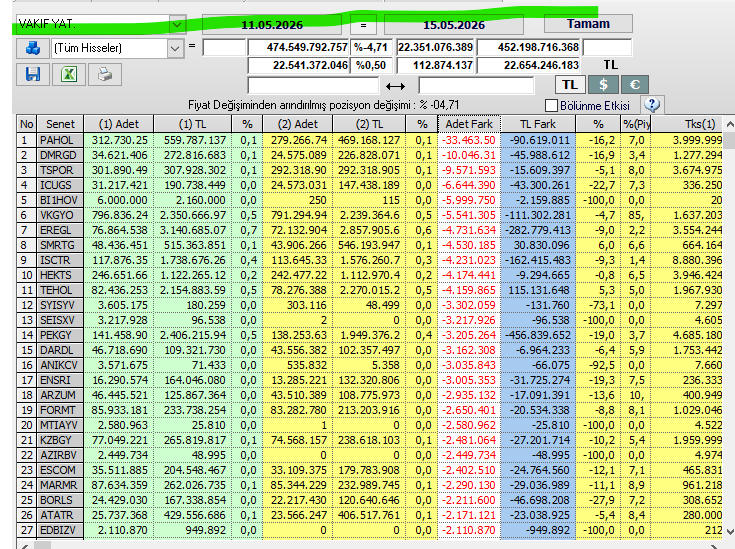The height and width of the screenshot is (549, 735).
Task: Select the SYISYV stock cell
Action: click(x=60, y=305)
